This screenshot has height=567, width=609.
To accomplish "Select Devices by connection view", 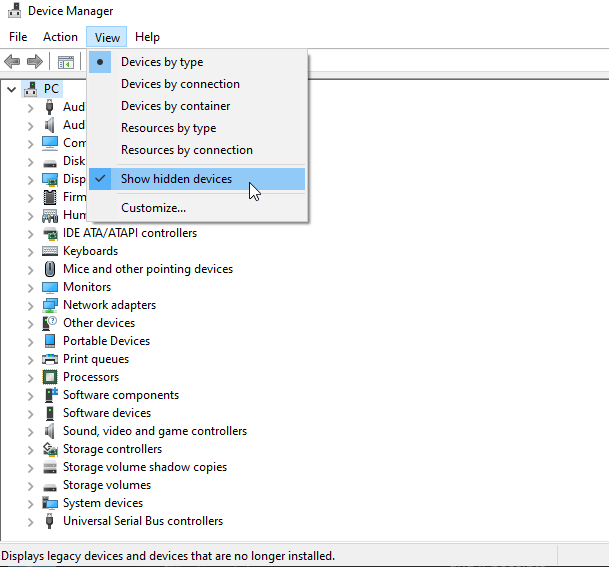I will click(x=180, y=84).
